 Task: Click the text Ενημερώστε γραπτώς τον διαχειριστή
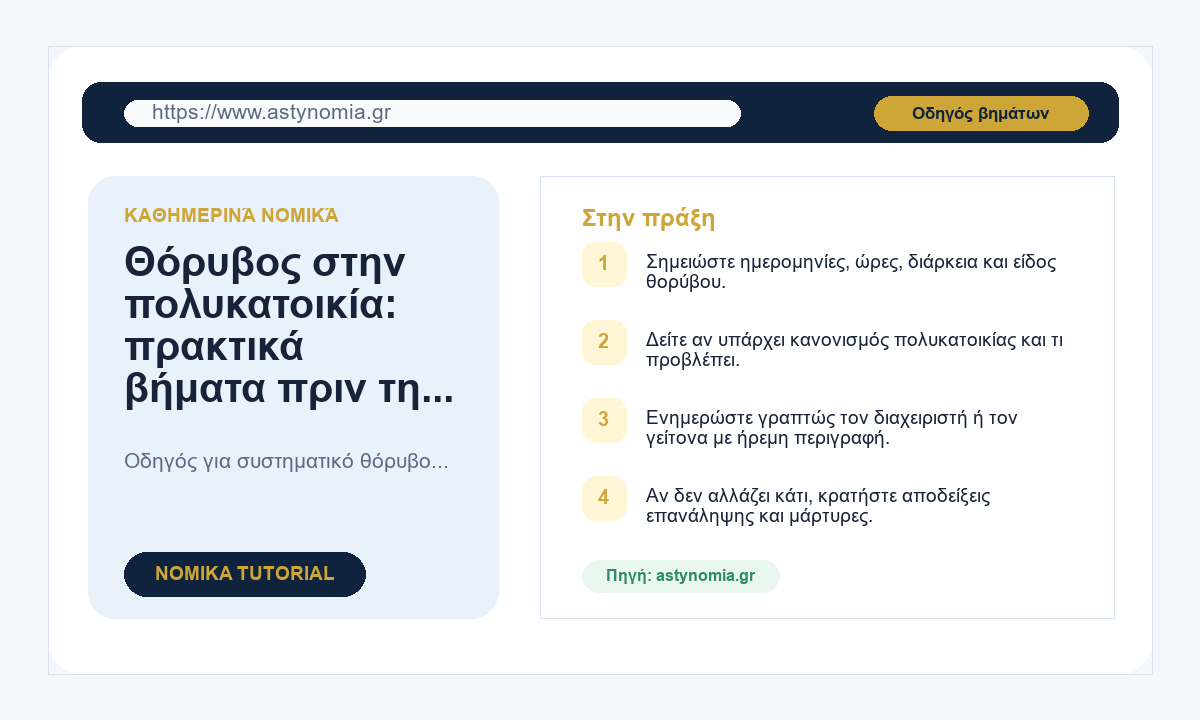coord(831,428)
